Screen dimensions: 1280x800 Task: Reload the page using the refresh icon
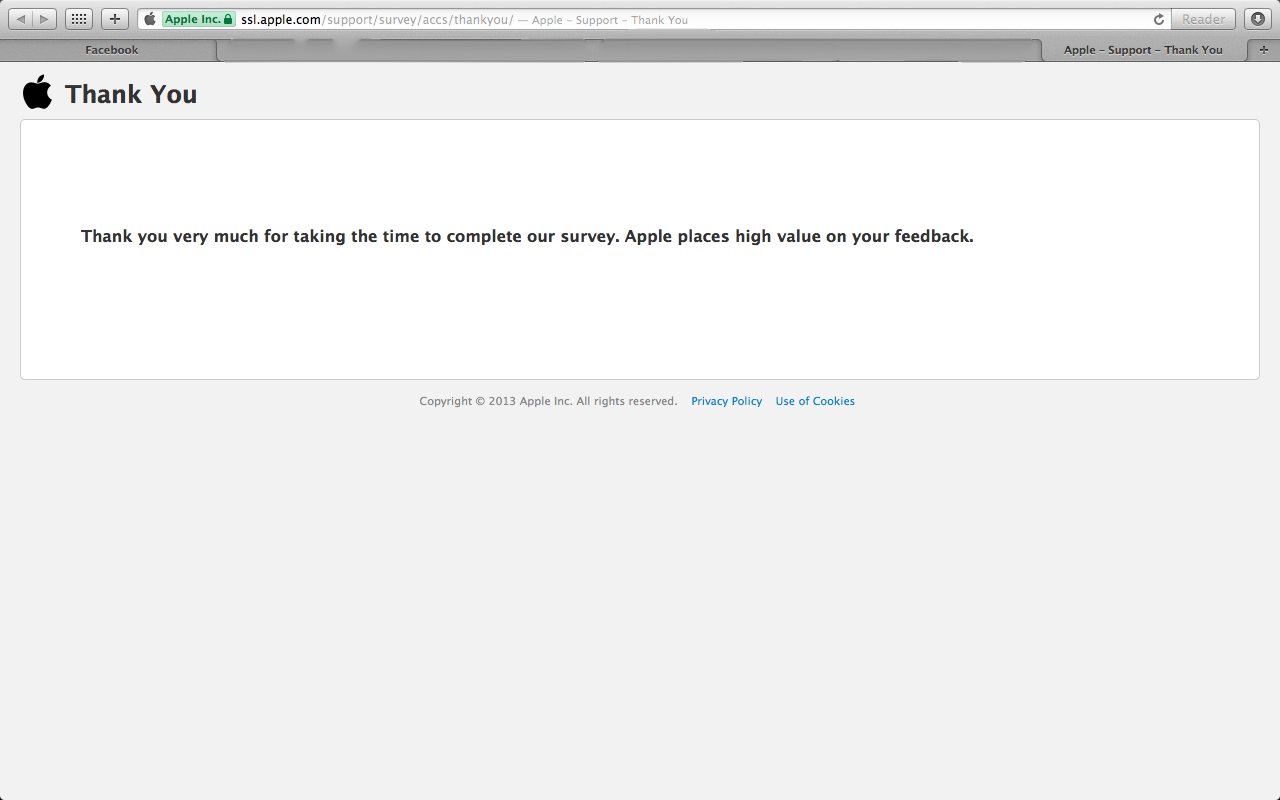pos(1159,19)
